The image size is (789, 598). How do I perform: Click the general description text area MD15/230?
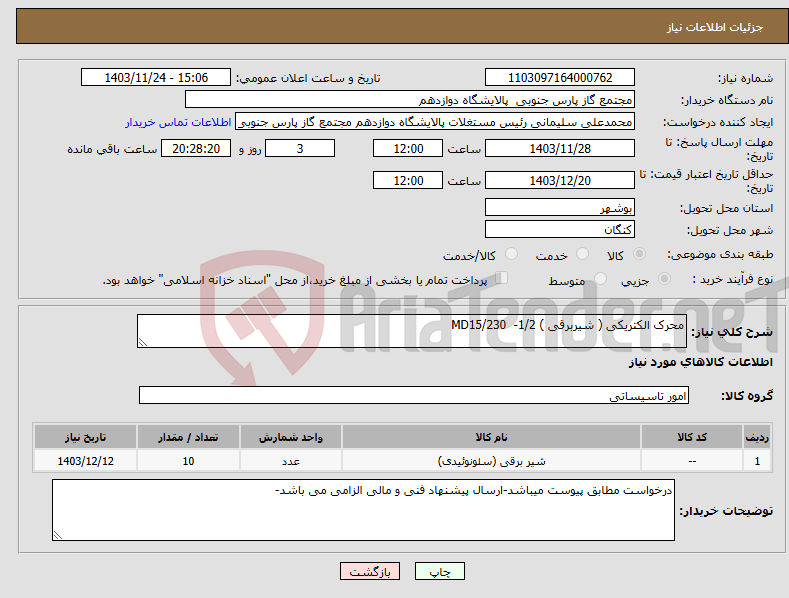coord(412,331)
